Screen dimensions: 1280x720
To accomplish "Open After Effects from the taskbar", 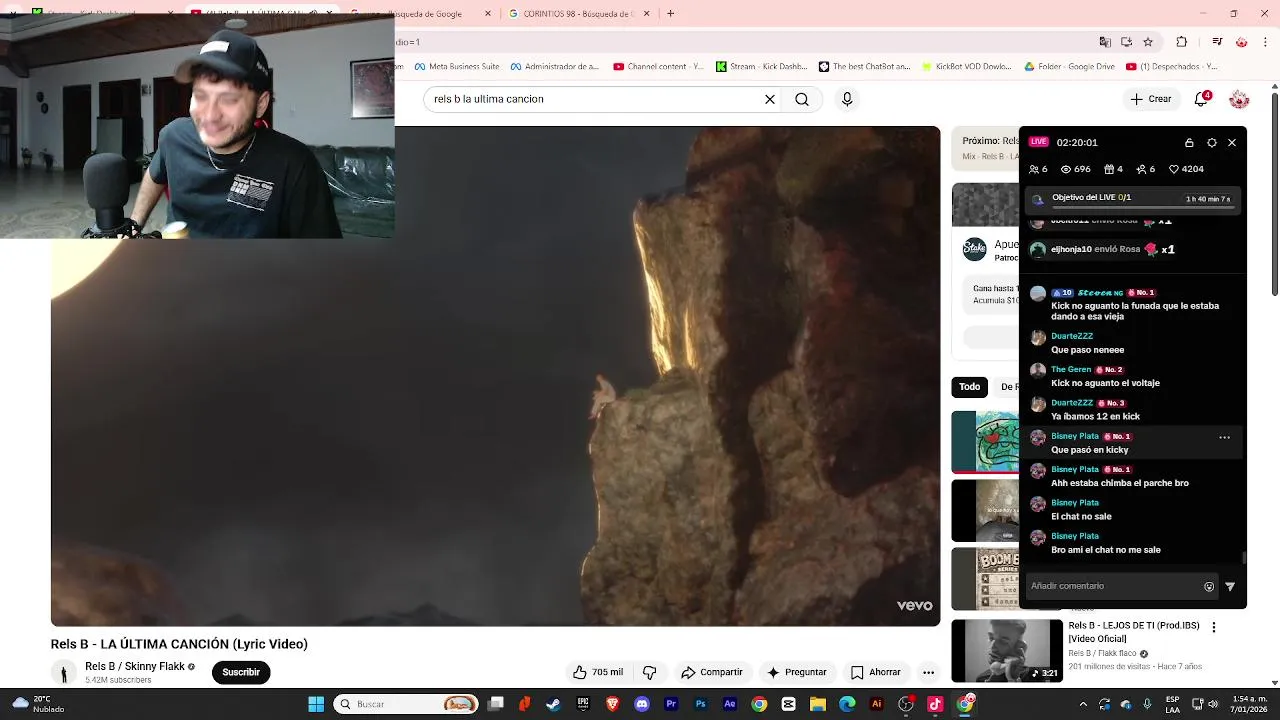I will (730, 704).
